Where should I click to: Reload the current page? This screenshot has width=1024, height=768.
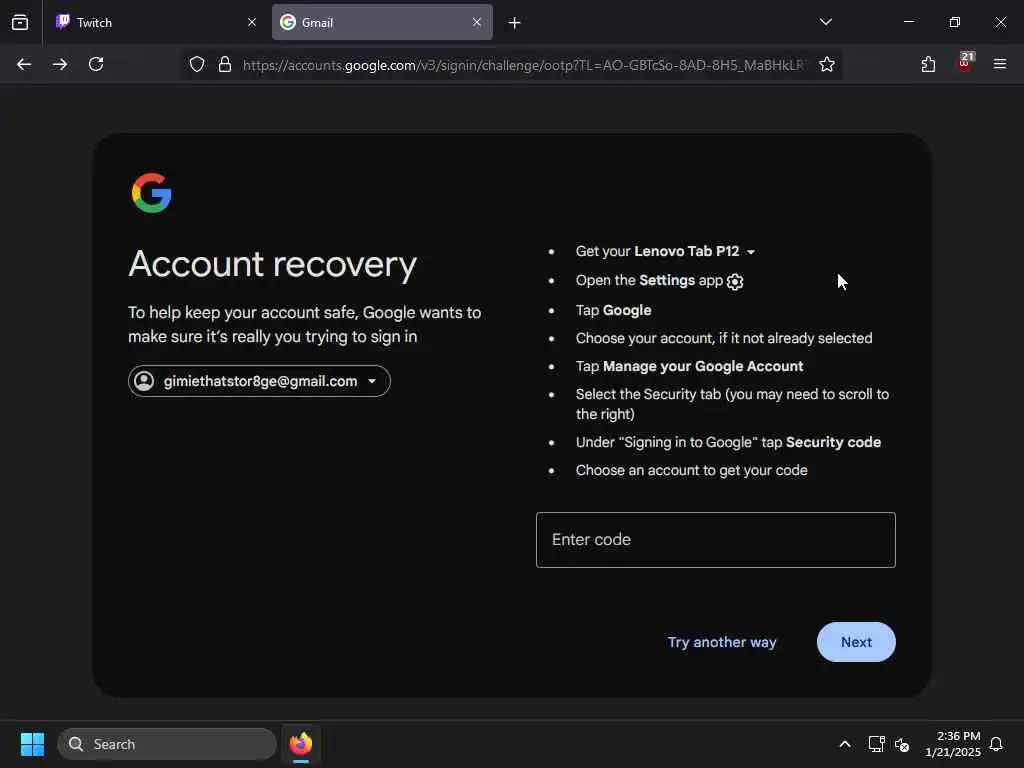(96, 64)
